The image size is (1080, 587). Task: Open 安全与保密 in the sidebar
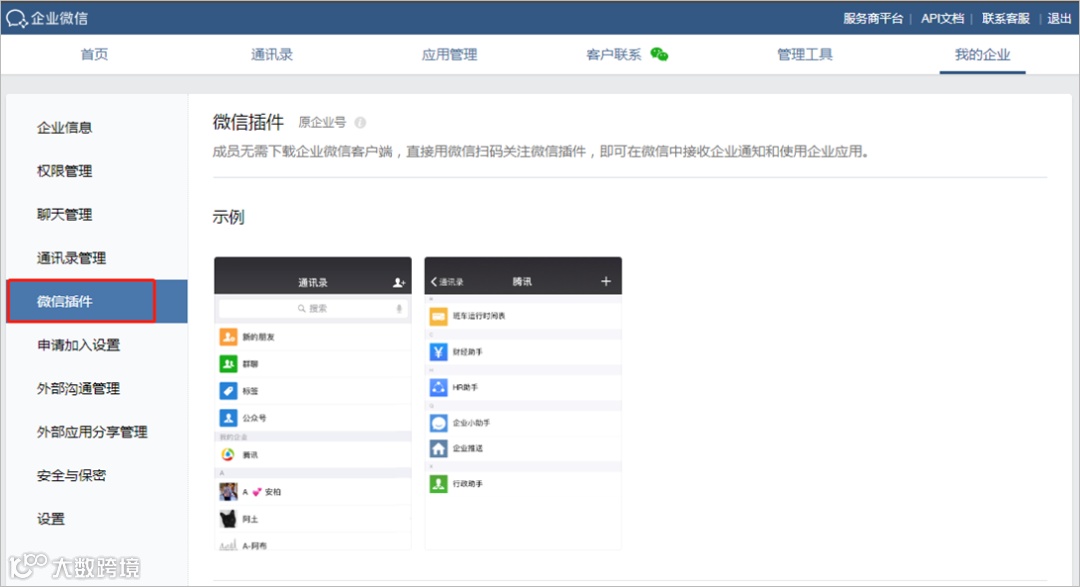click(x=72, y=475)
